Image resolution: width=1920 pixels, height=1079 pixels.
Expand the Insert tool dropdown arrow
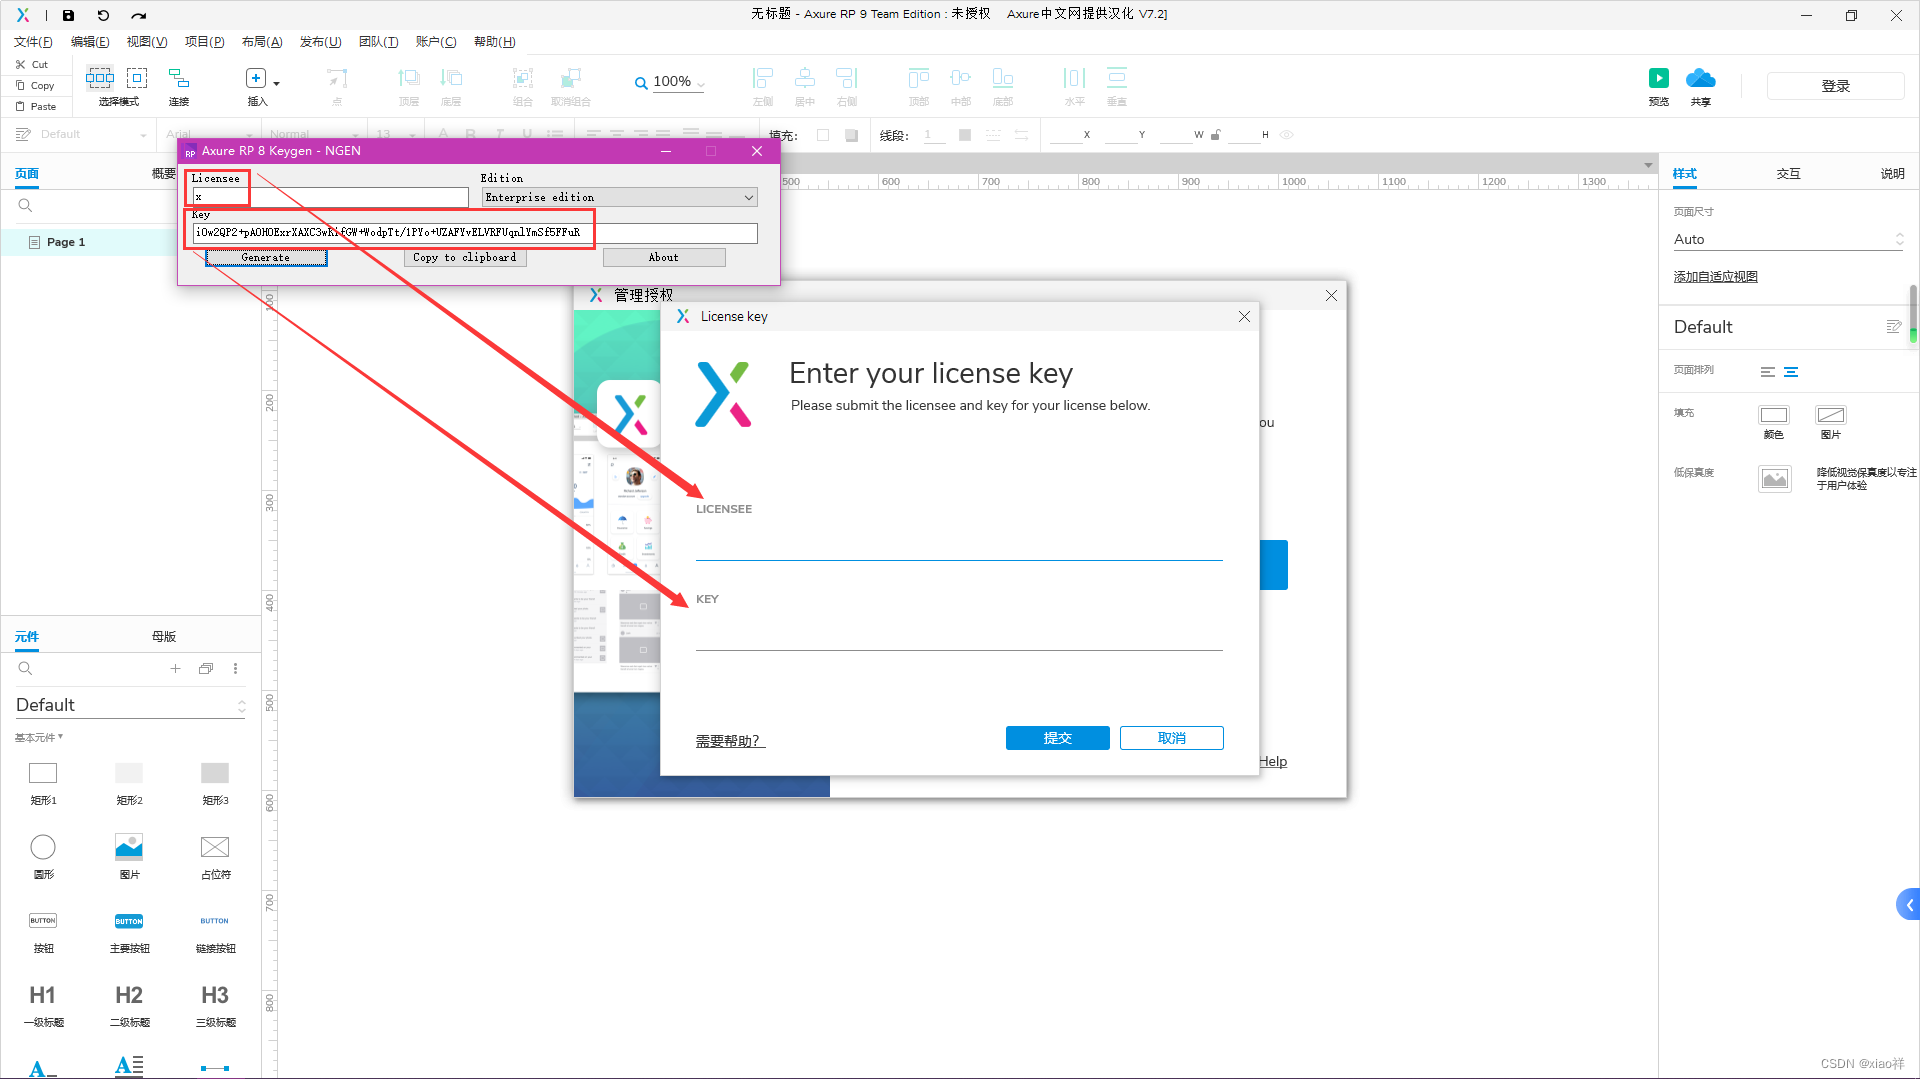click(276, 84)
